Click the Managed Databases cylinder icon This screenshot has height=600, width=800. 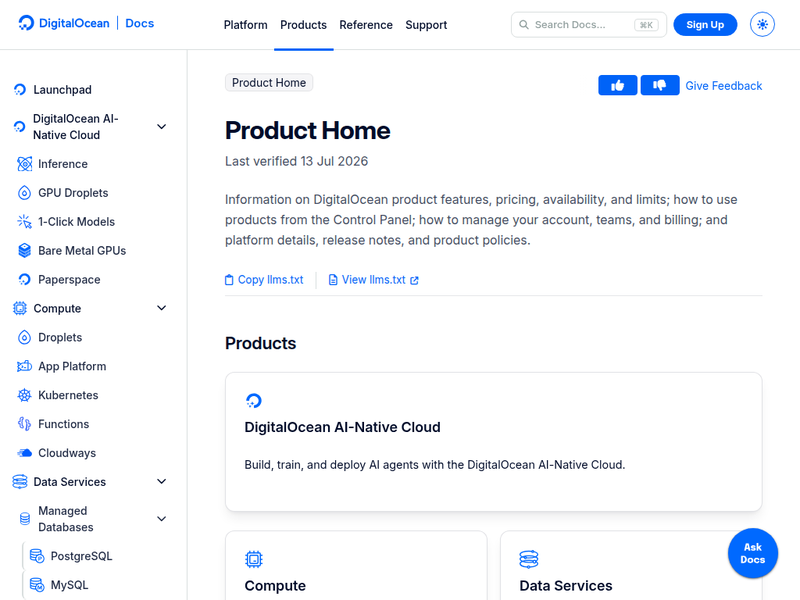(x=24, y=519)
